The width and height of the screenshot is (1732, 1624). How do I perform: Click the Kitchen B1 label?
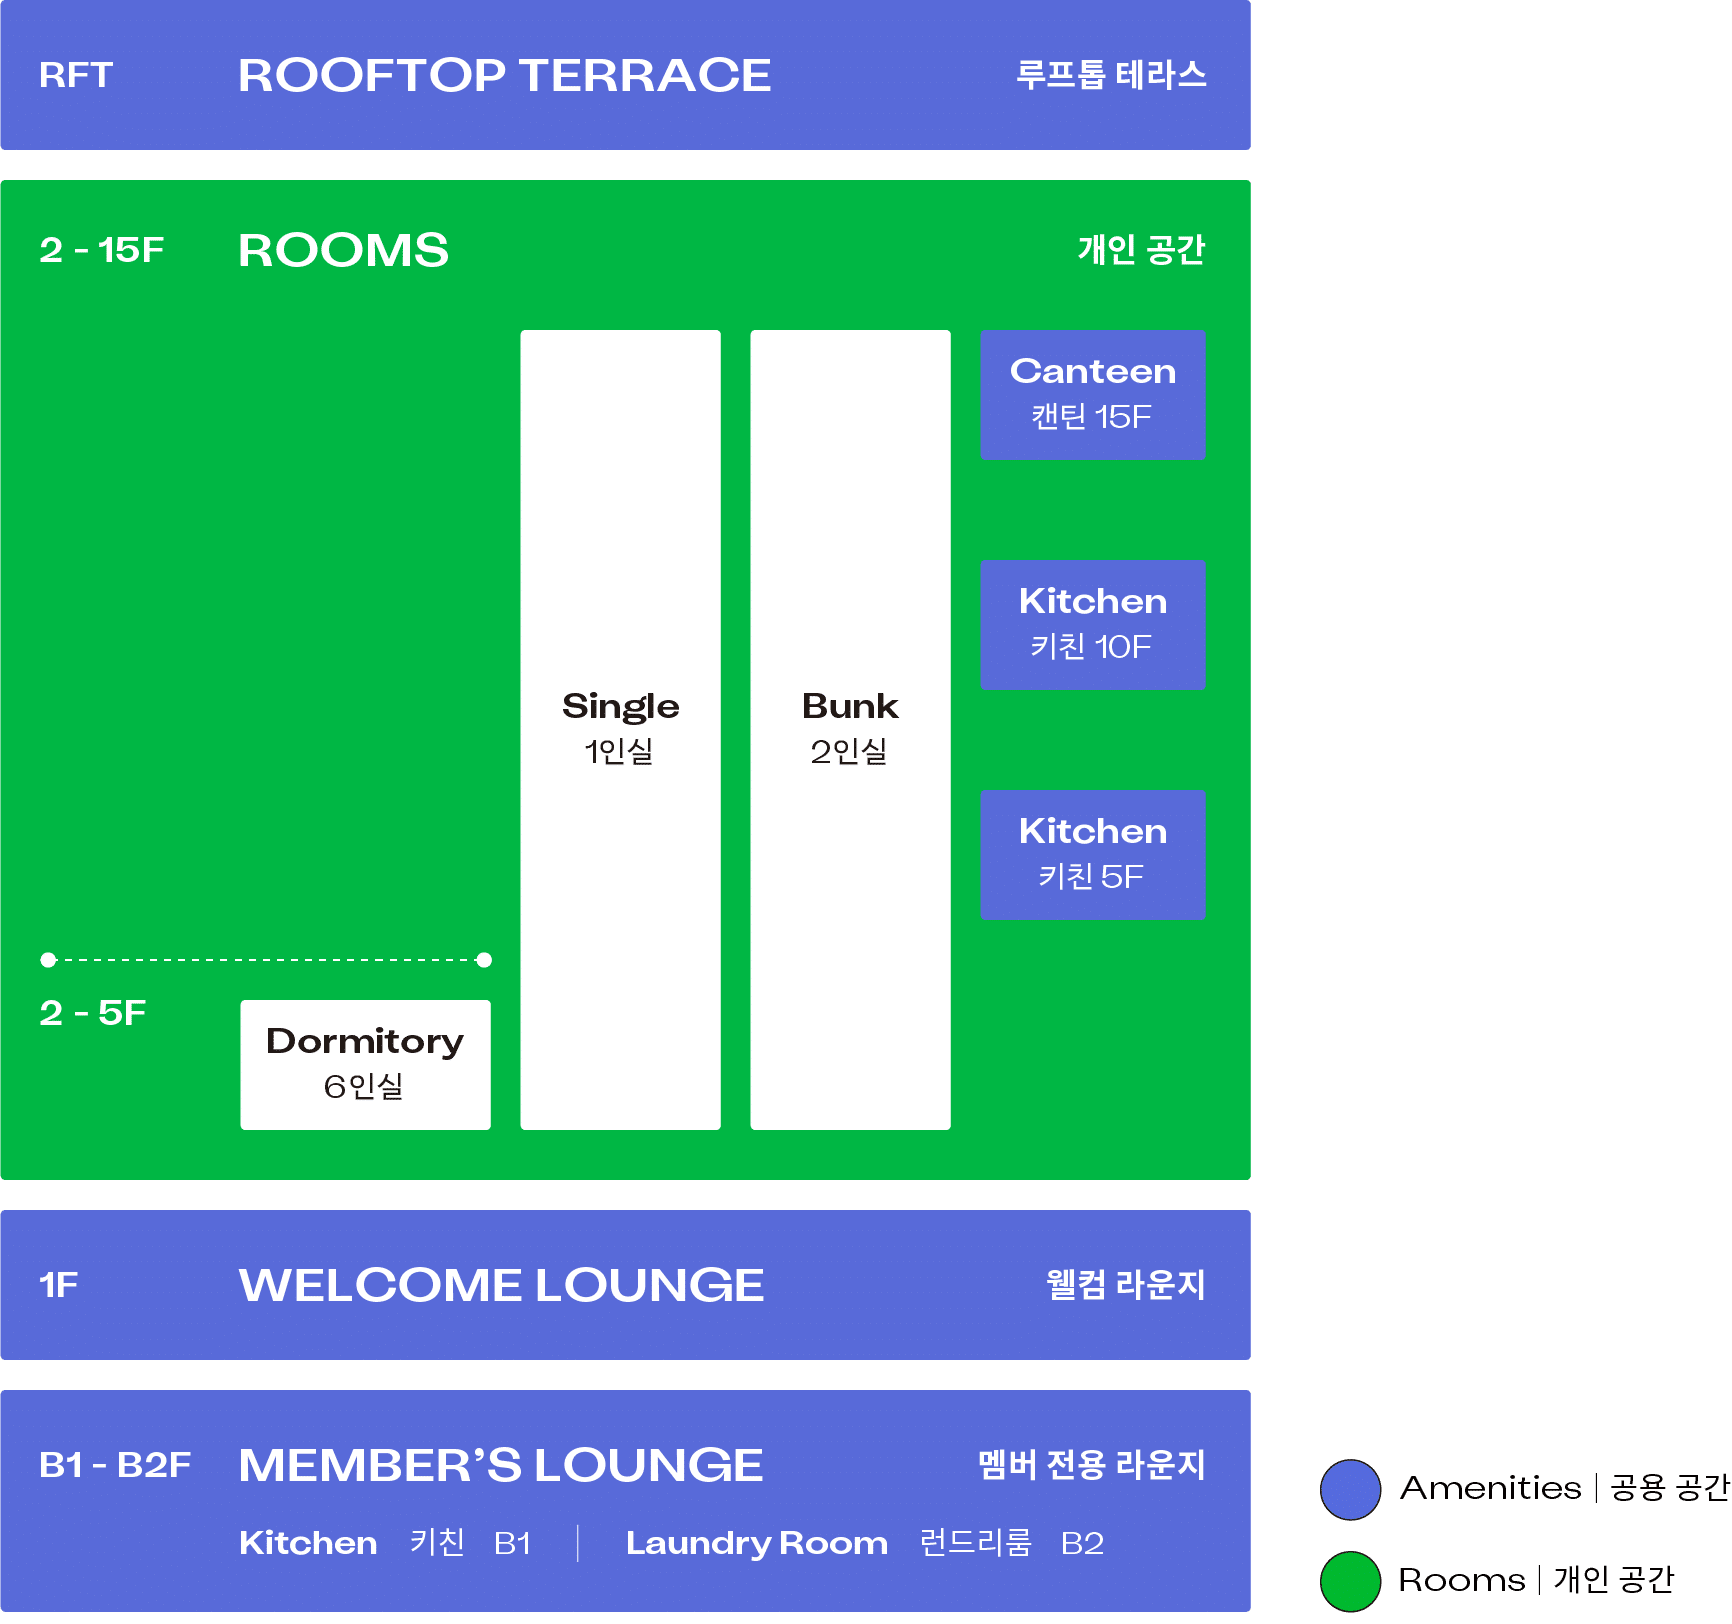pos(385,1543)
